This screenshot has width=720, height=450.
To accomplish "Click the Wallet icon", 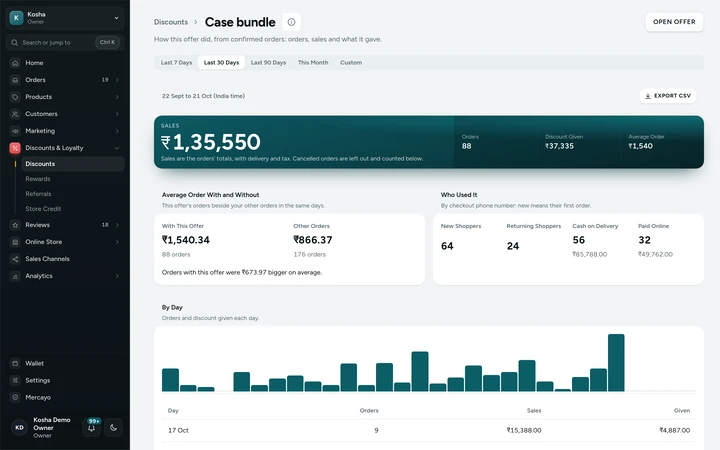I will coord(15,363).
